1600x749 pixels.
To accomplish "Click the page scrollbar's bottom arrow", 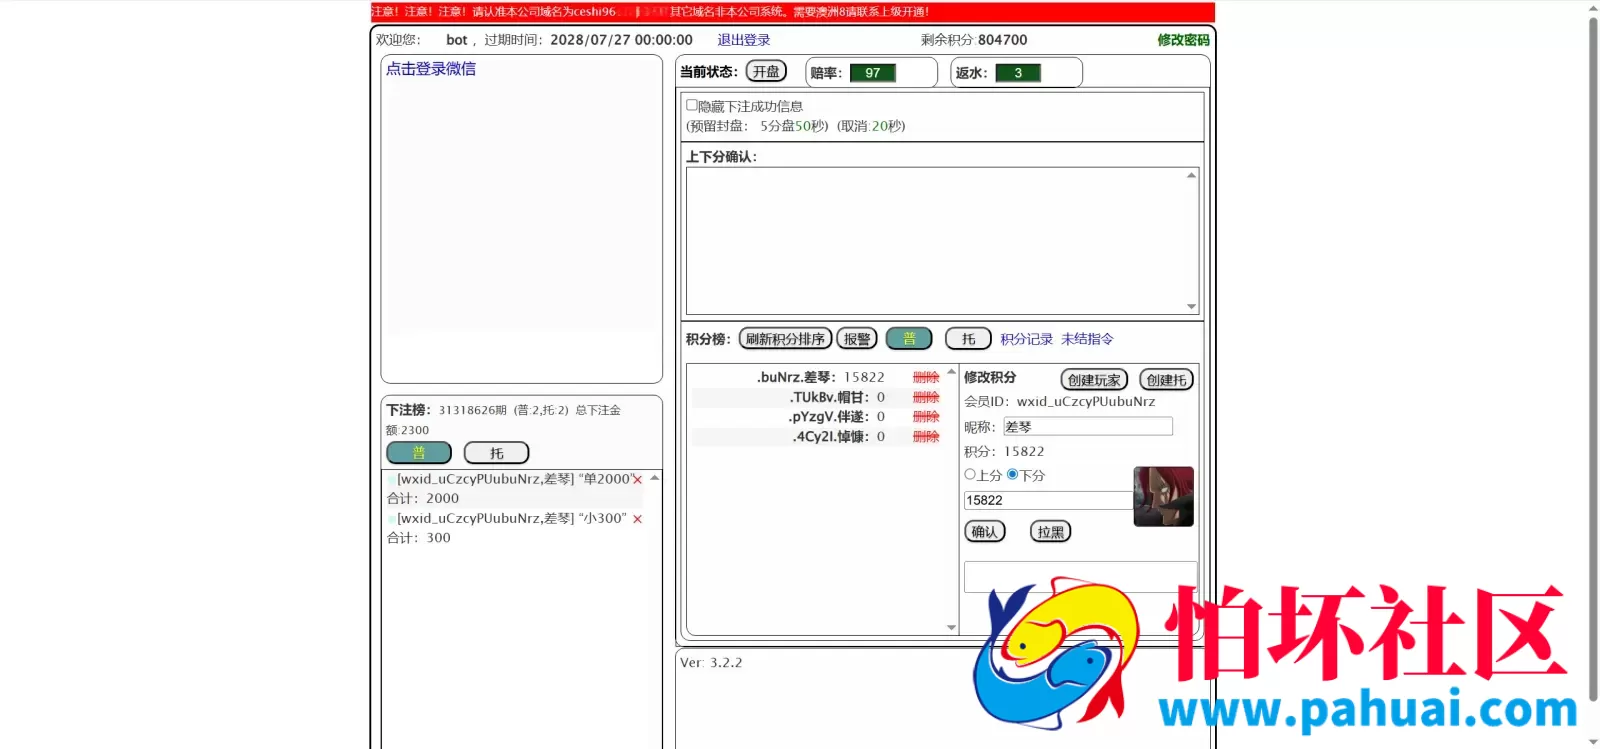I will [1593, 742].
